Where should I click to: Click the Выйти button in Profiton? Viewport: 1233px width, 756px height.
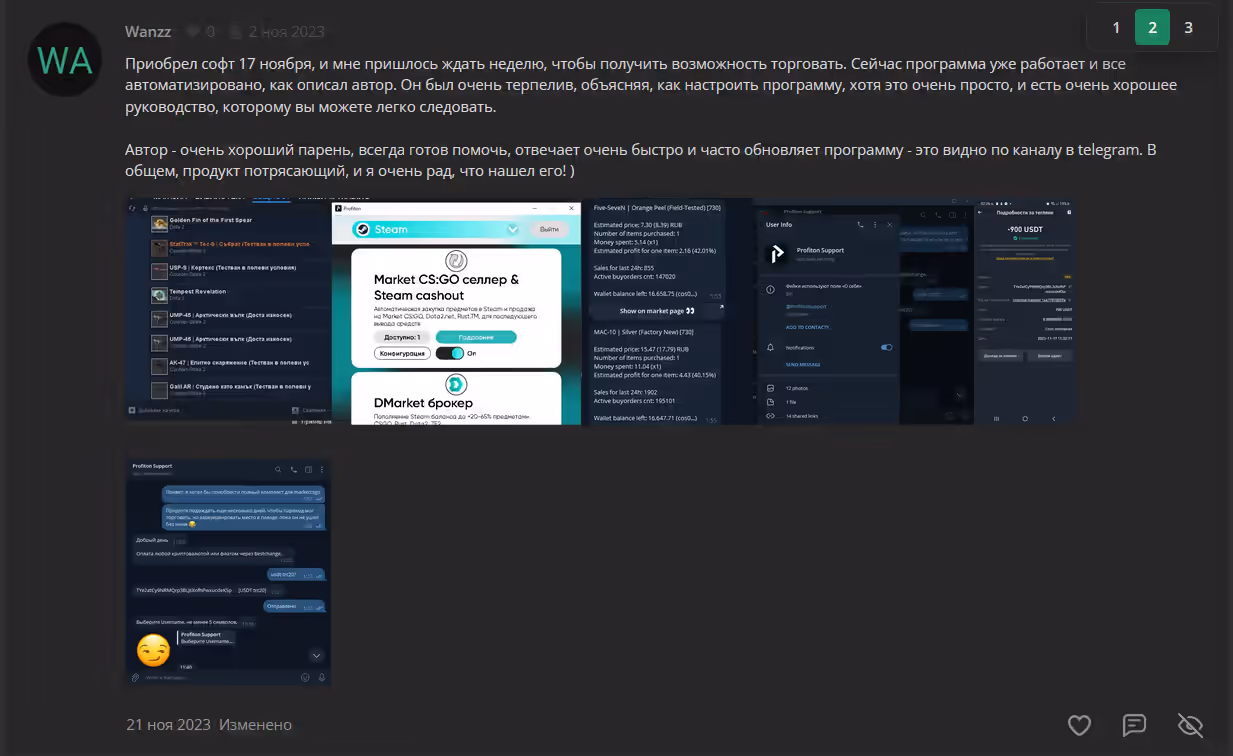pos(549,229)
